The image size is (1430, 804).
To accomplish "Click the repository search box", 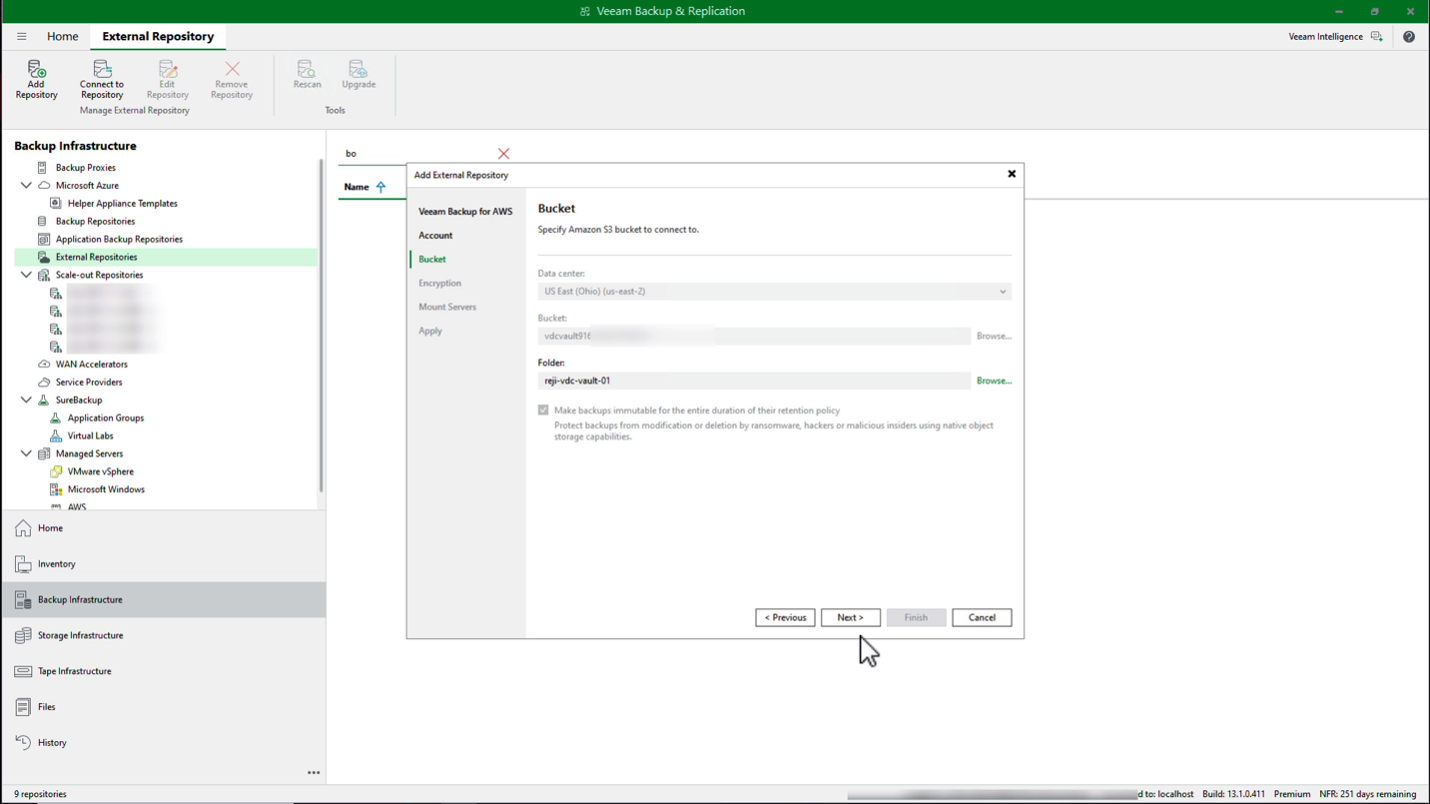I will 417,153.
